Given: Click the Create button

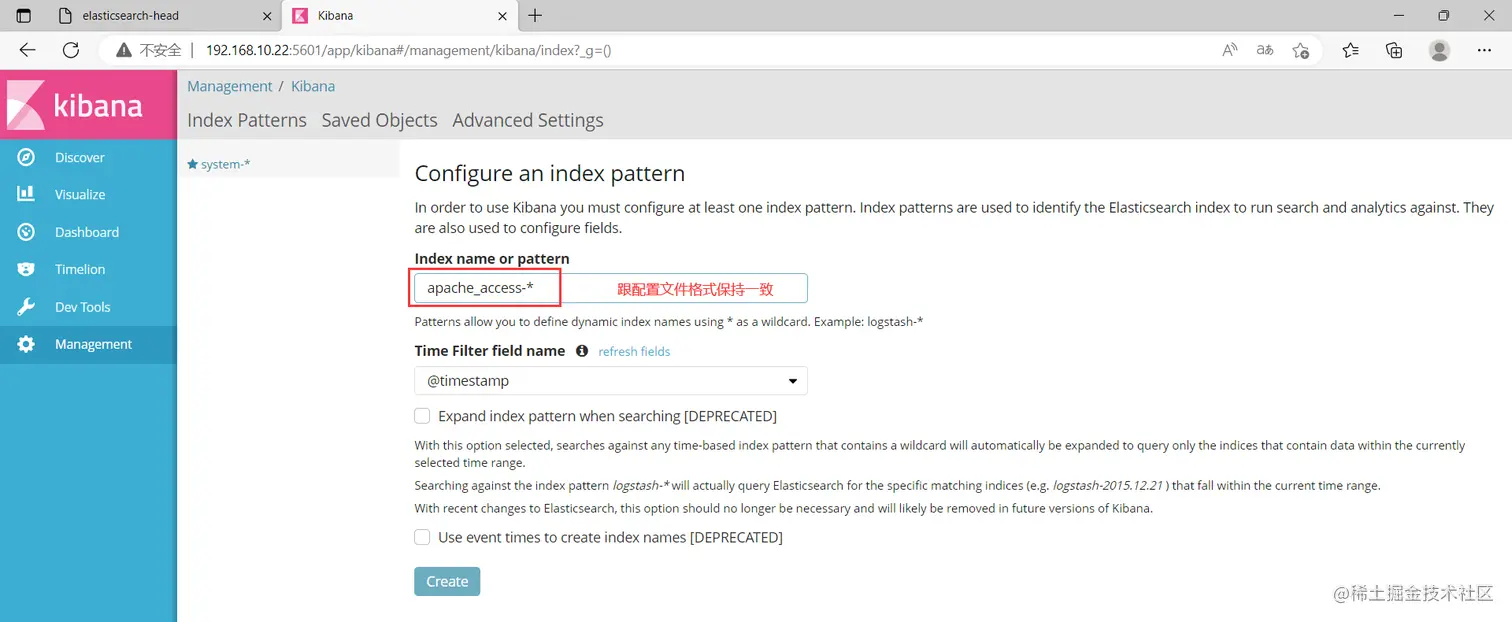Looking at the screenshot, I should click(447, 581).
